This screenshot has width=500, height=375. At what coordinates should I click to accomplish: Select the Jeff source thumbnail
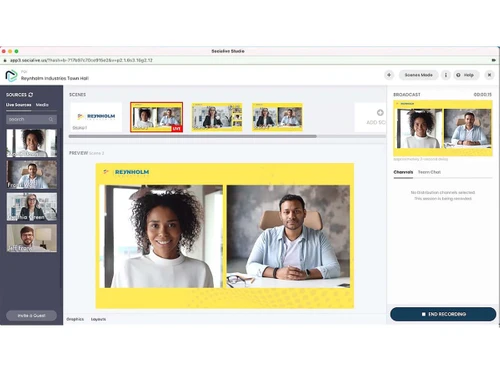32,238
